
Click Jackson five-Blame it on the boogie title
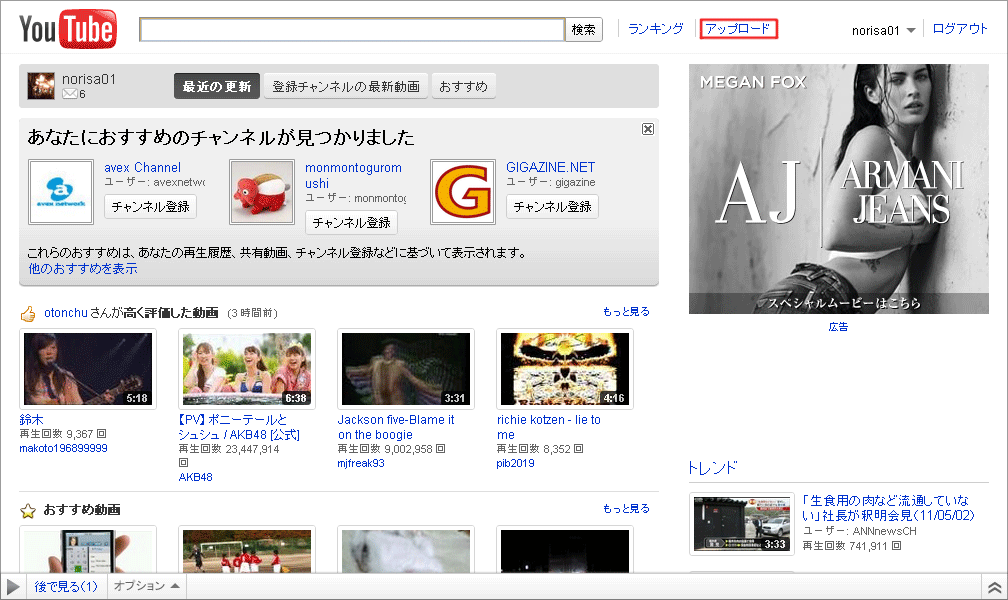click(x=396, y=427)
